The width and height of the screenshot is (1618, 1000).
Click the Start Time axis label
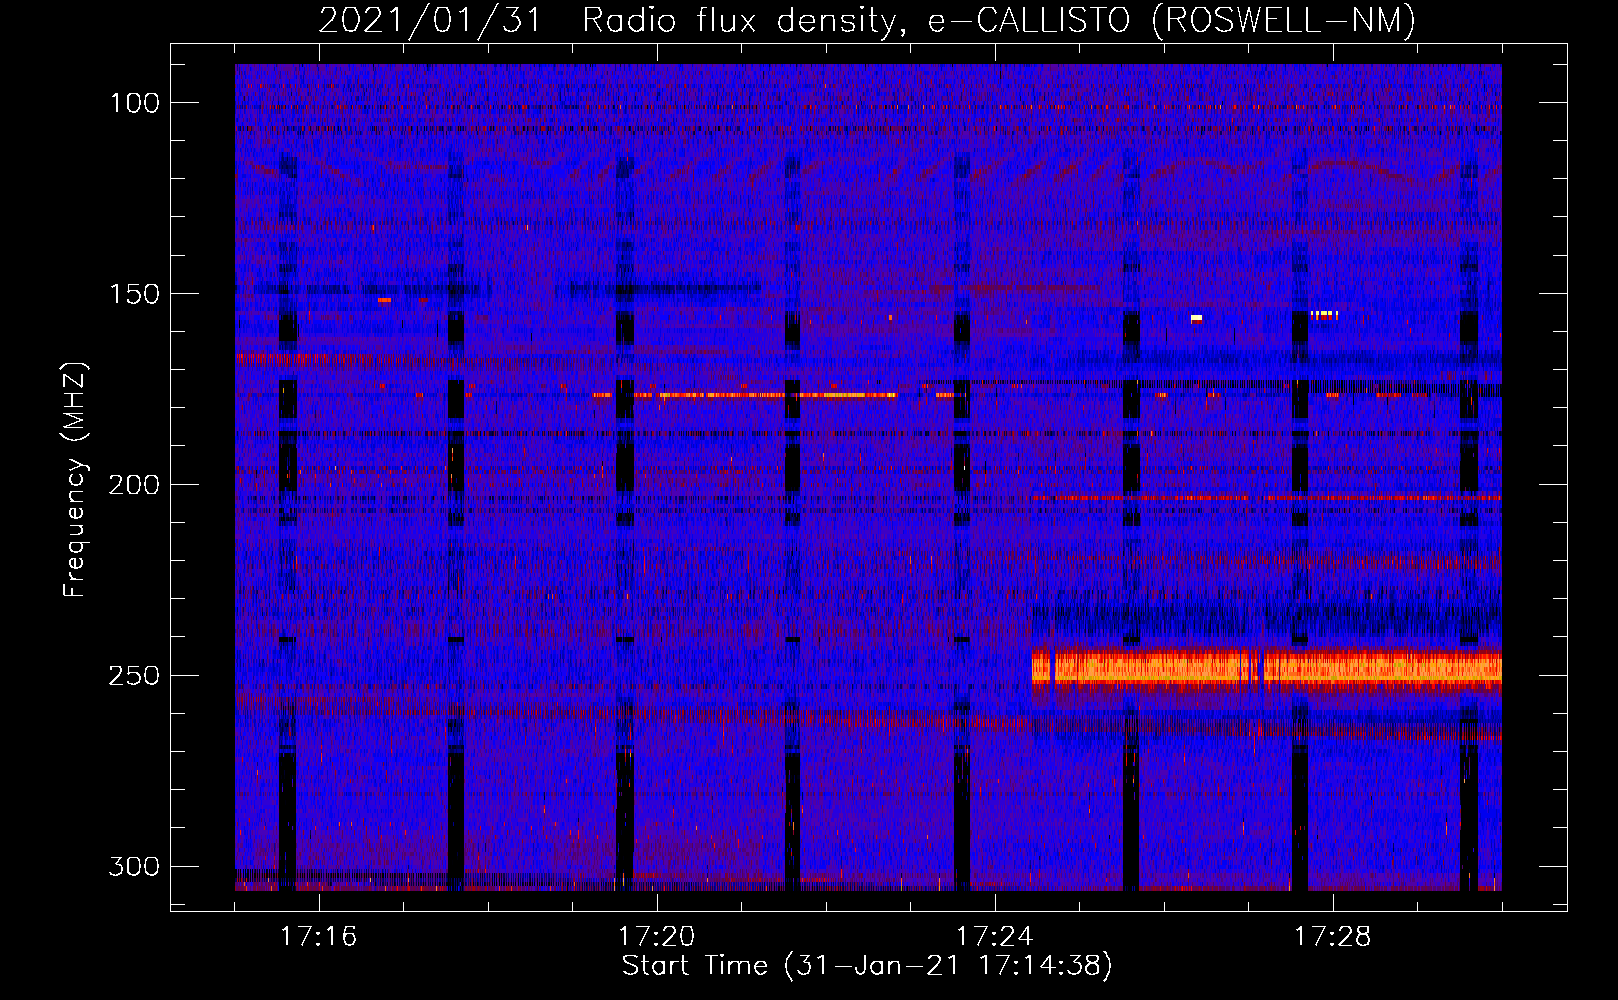pyautogui.click(x=867, y=966)
